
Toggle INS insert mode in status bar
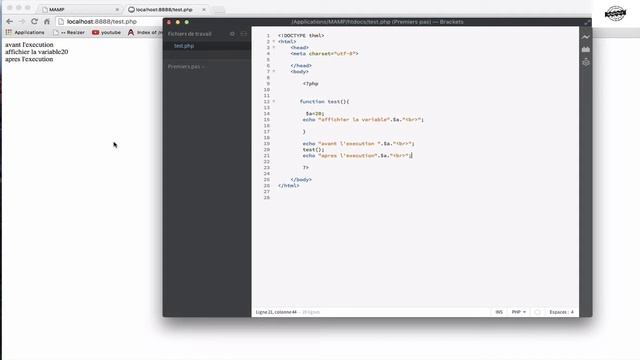click(499, 312)
